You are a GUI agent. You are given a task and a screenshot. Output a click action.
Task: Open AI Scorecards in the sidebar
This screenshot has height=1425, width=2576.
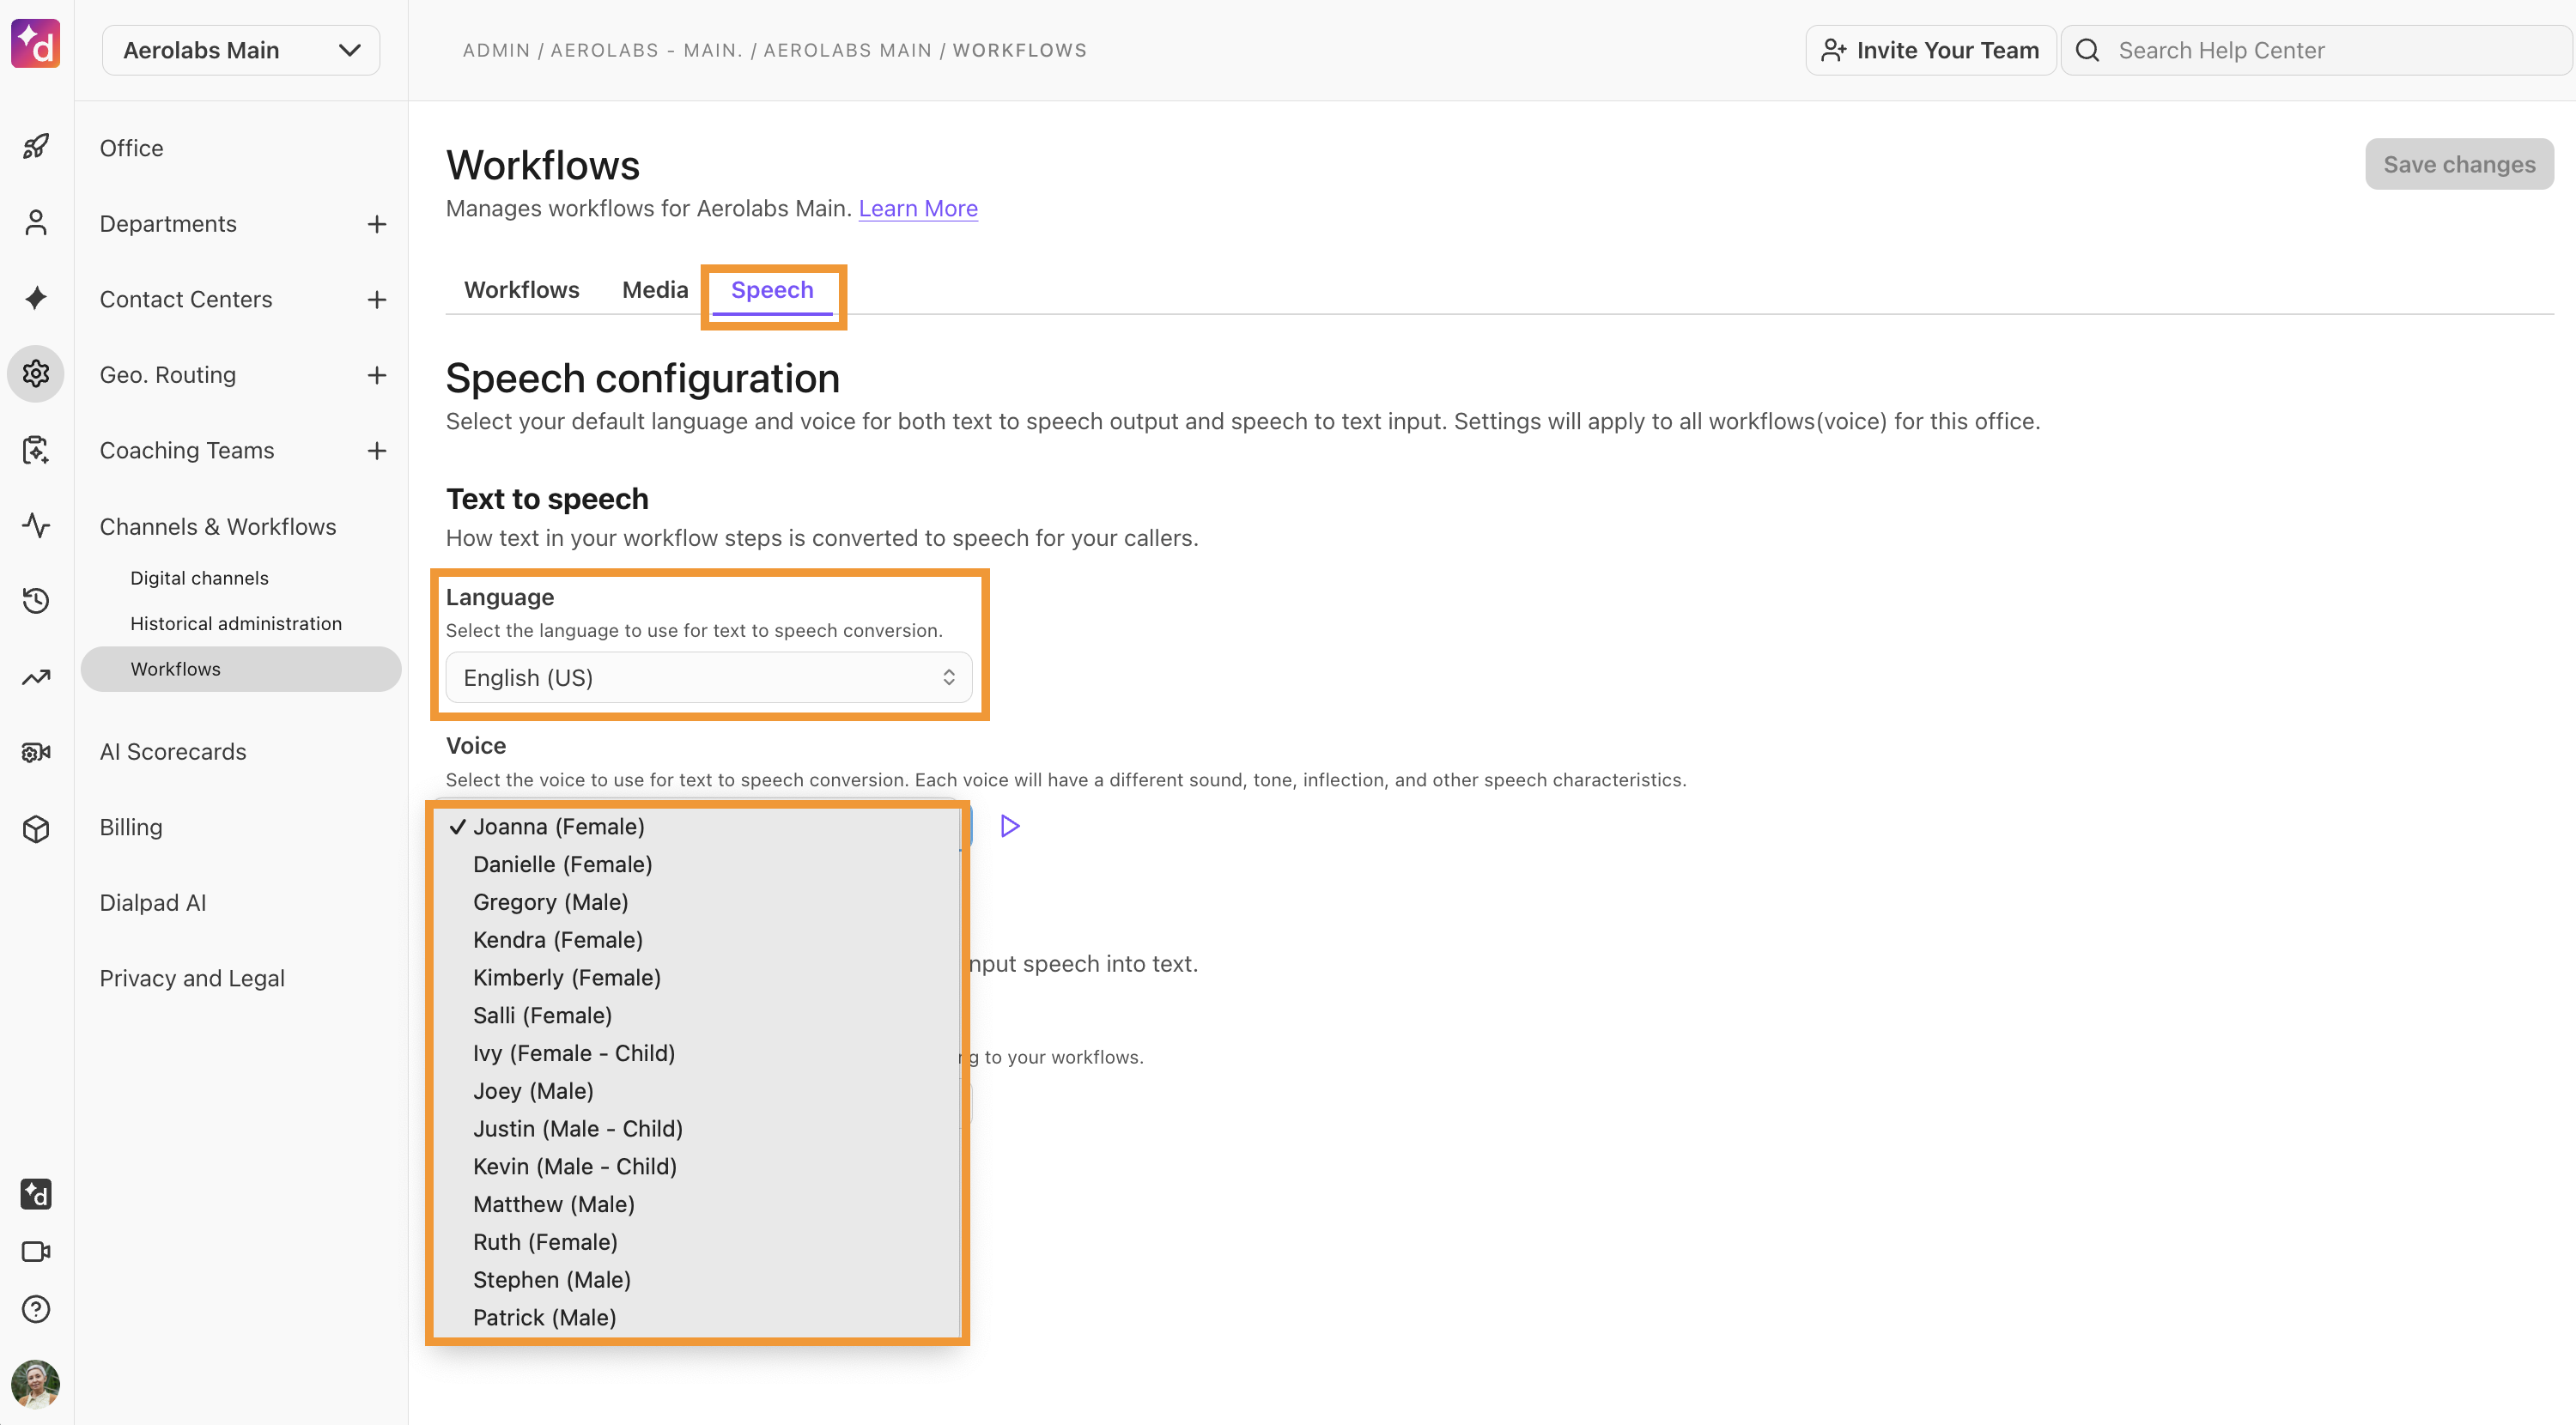(172, 752)
